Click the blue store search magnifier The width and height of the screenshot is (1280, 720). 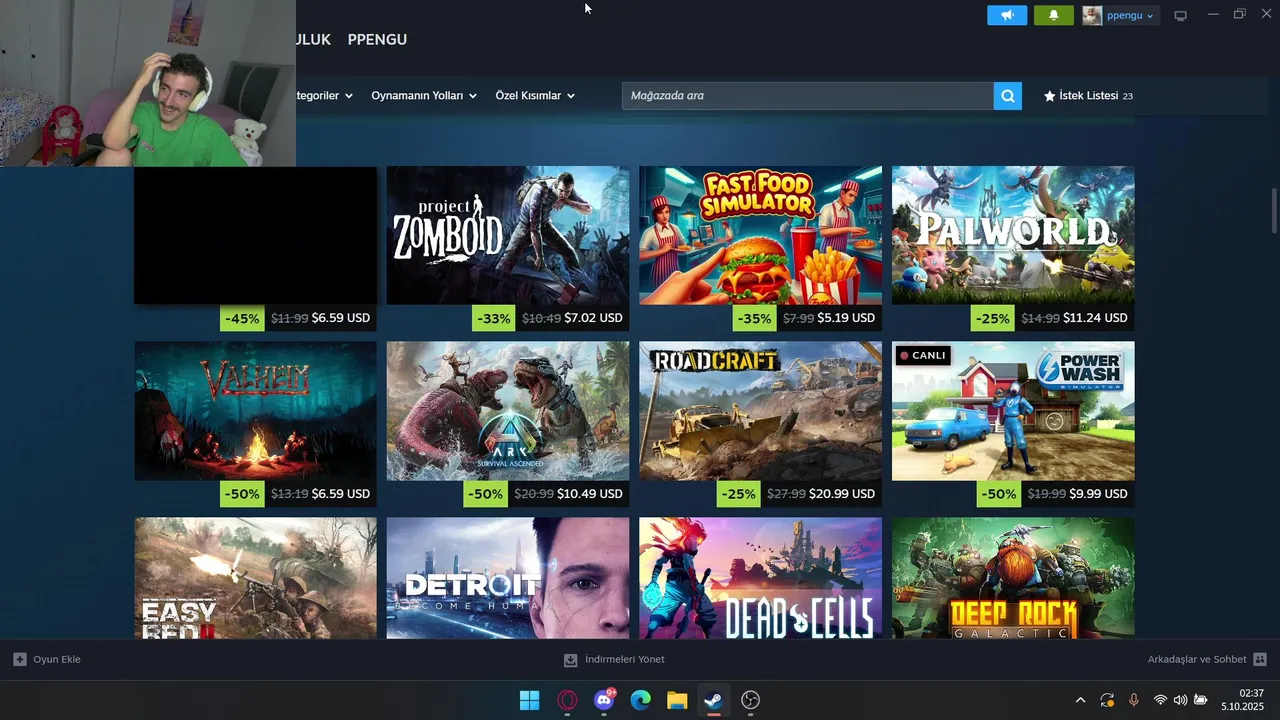1008,96
